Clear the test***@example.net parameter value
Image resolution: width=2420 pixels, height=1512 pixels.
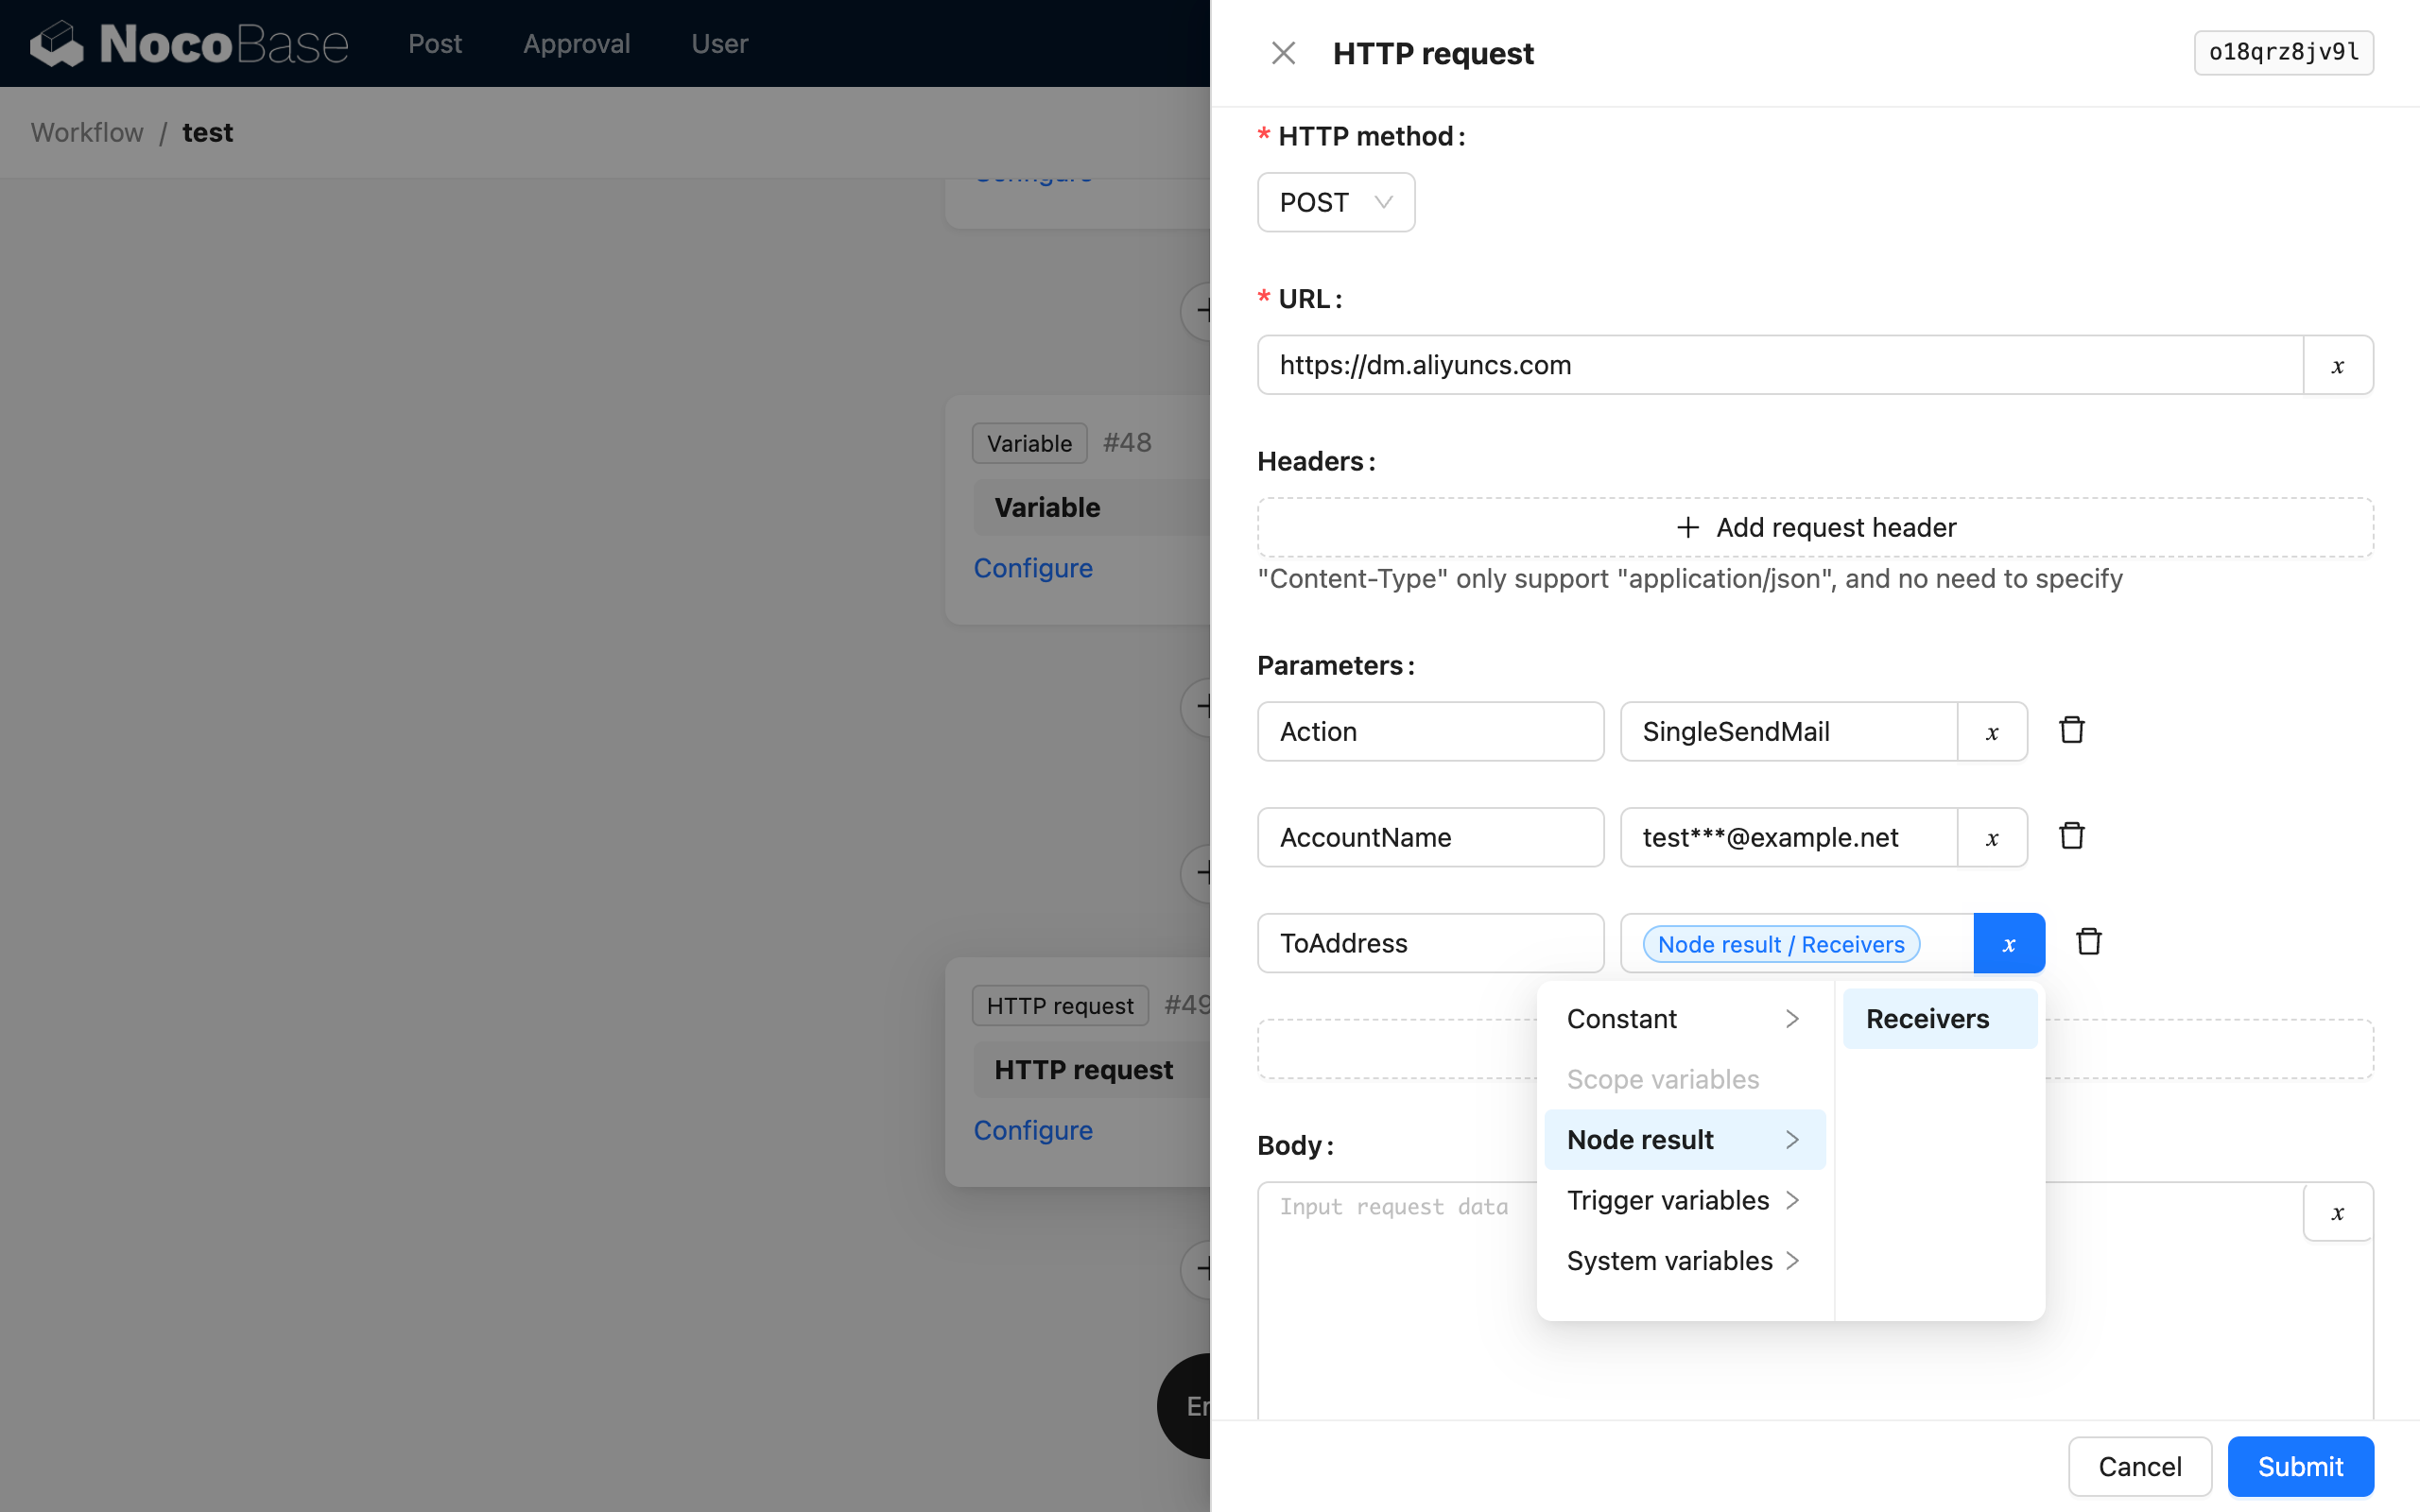[1992, 837]
